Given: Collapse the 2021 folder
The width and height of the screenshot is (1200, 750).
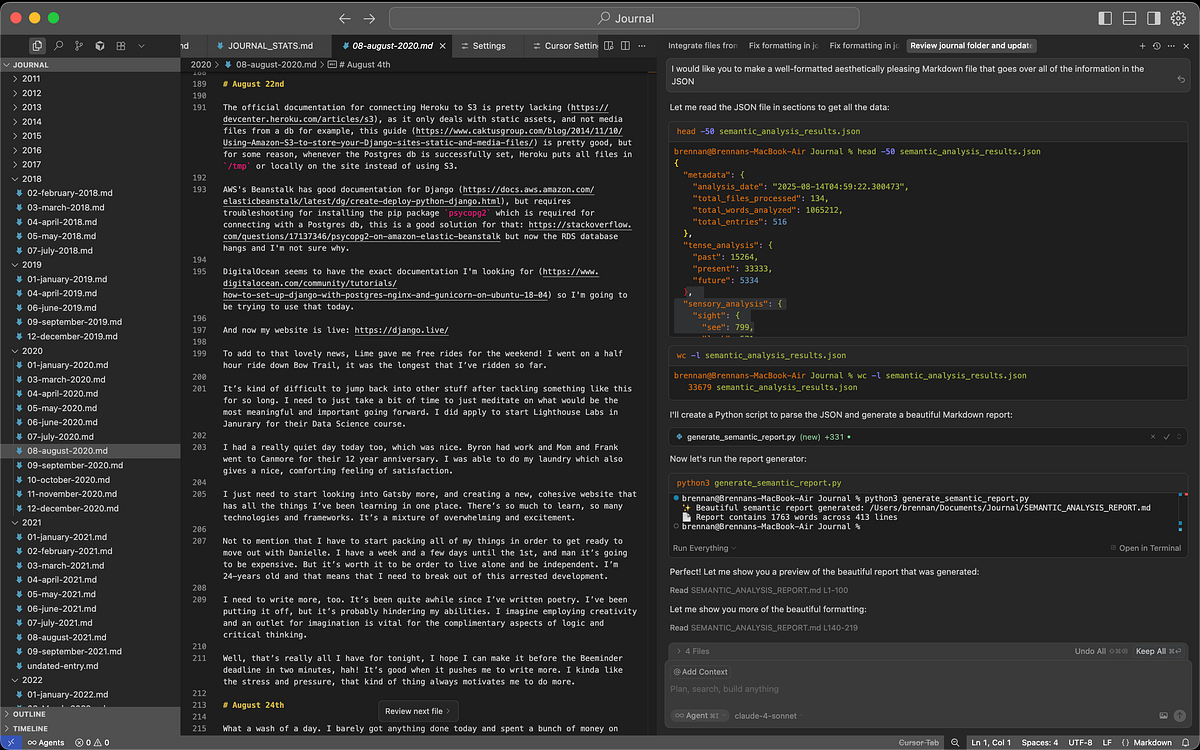Looking at the screenshot, I should pos(90,523).
